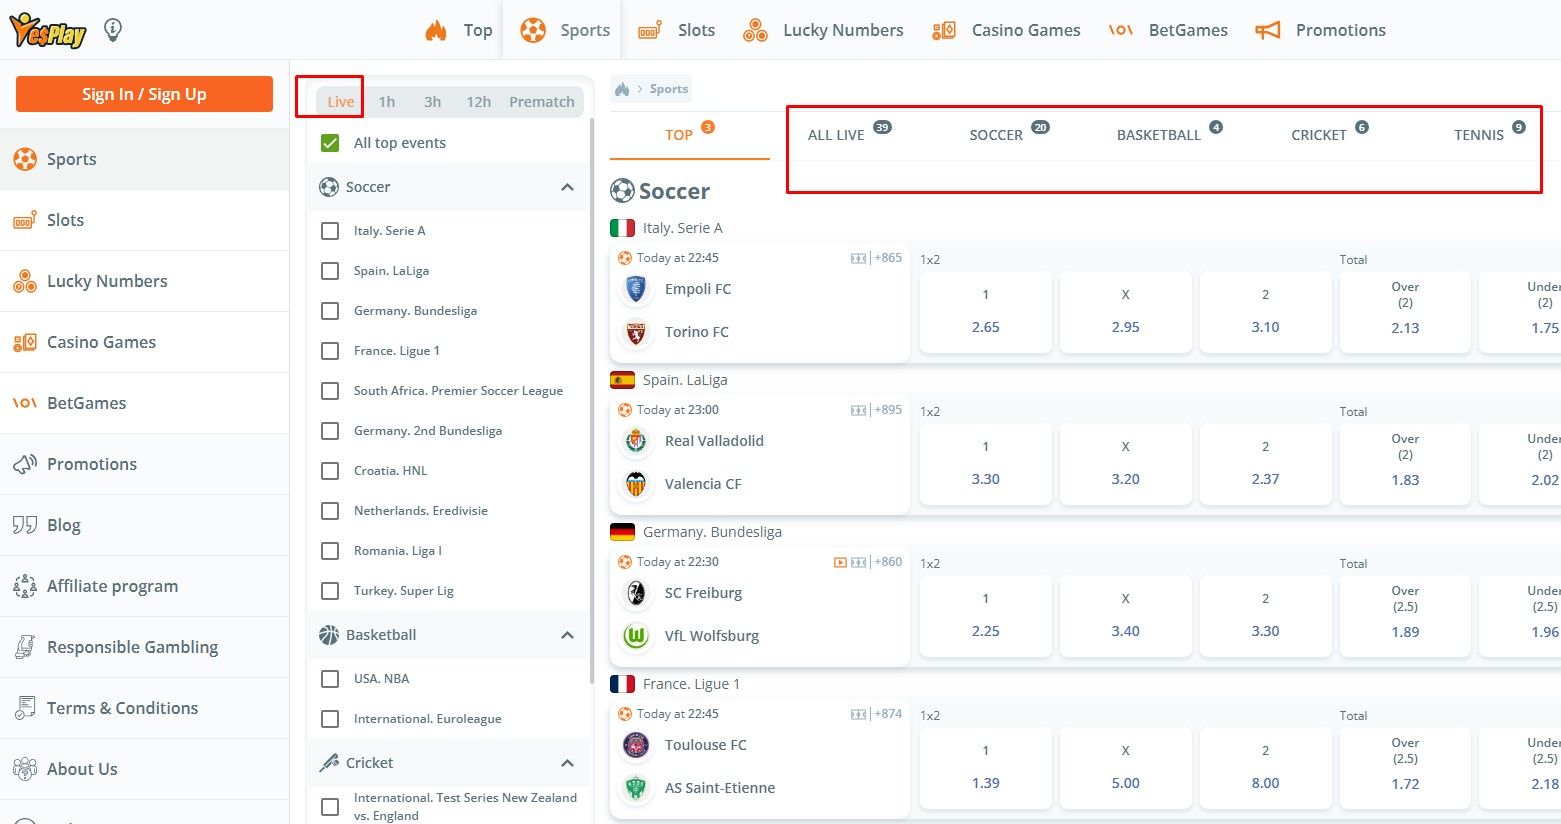The height and width of the screenshot is (824, 1561).
Task: Open the Slots top menu item
Action: (677, 30)
